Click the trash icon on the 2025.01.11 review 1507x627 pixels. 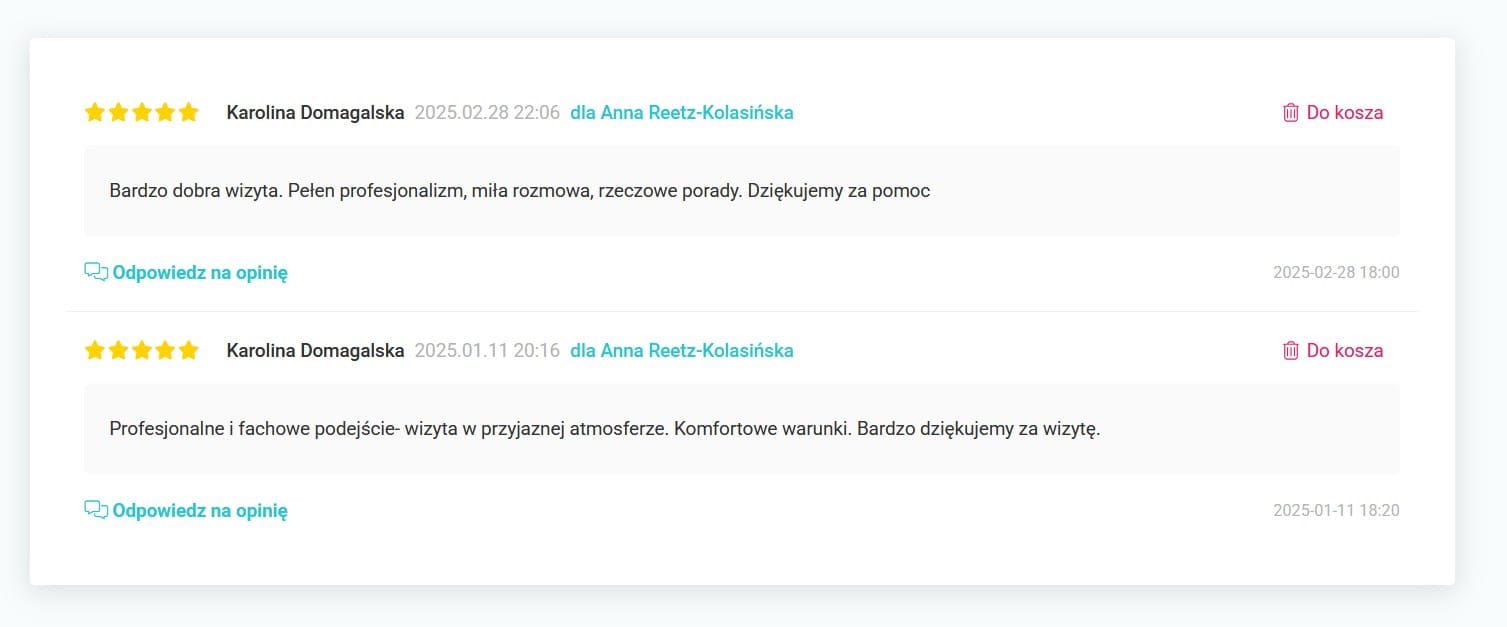[1291, 350]
